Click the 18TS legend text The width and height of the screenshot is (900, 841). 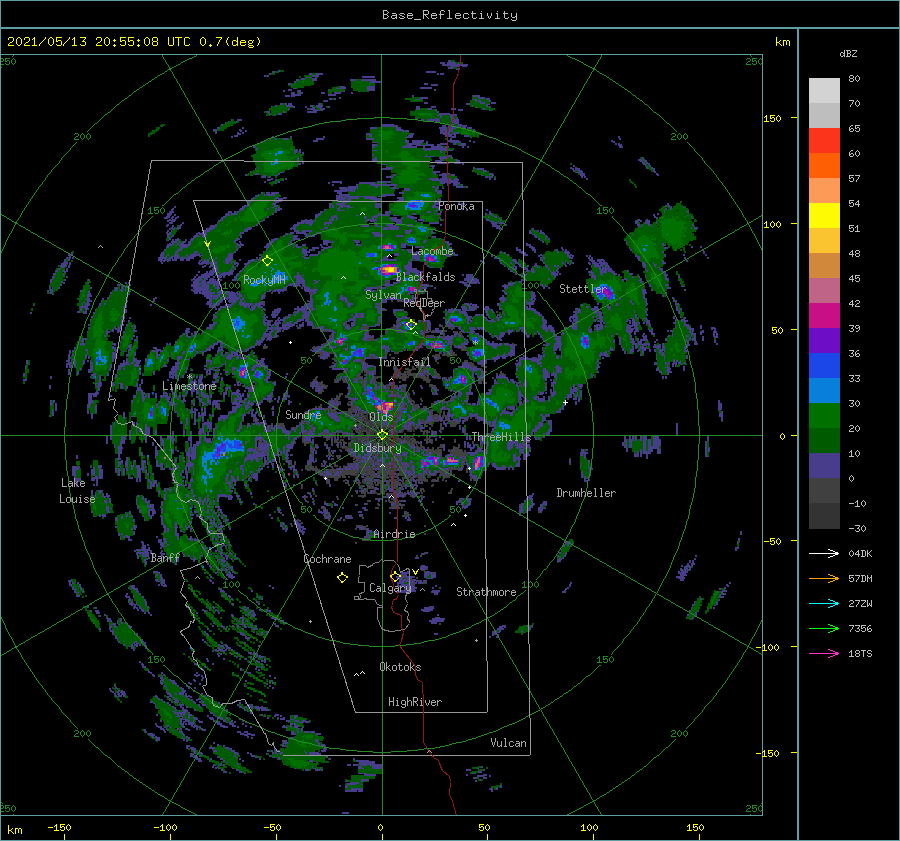click(x=860, y=653)
